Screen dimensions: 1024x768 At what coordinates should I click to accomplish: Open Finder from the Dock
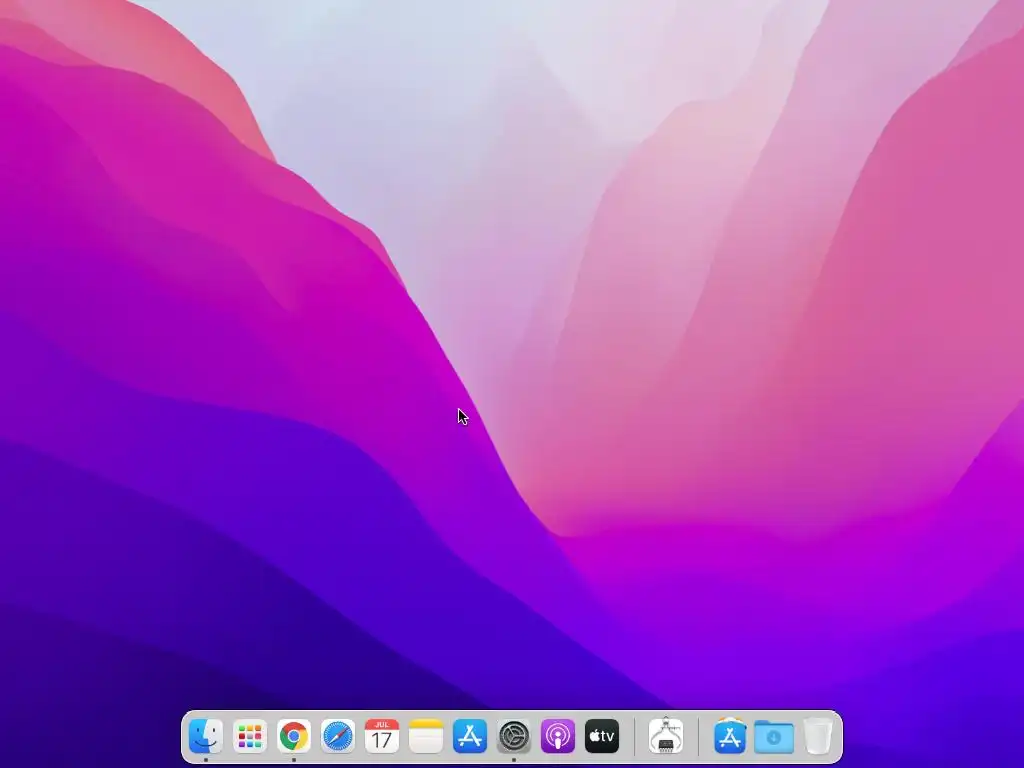[x=206, y=736]
